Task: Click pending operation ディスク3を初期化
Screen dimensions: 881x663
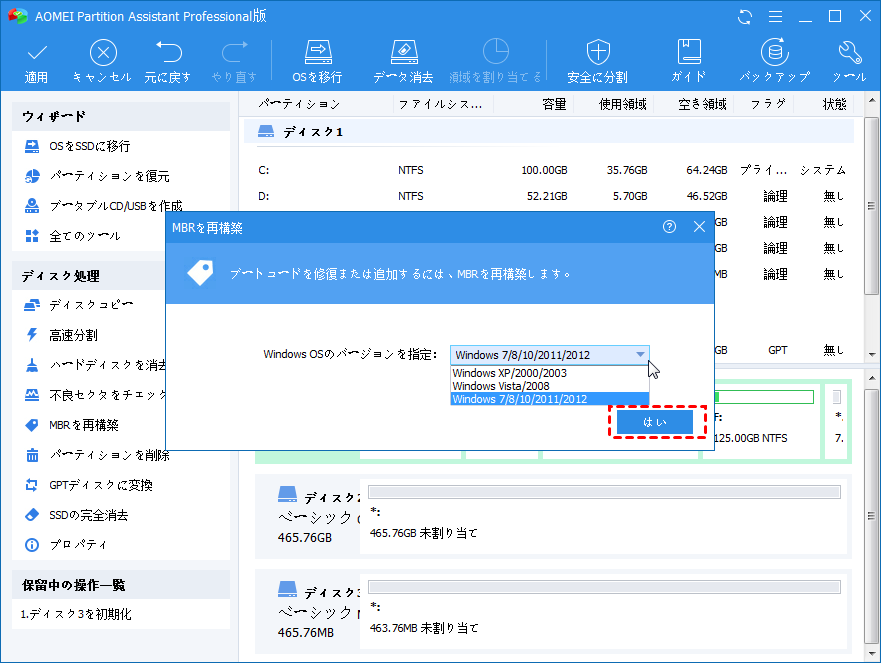Action: click(x=76, y=614)
